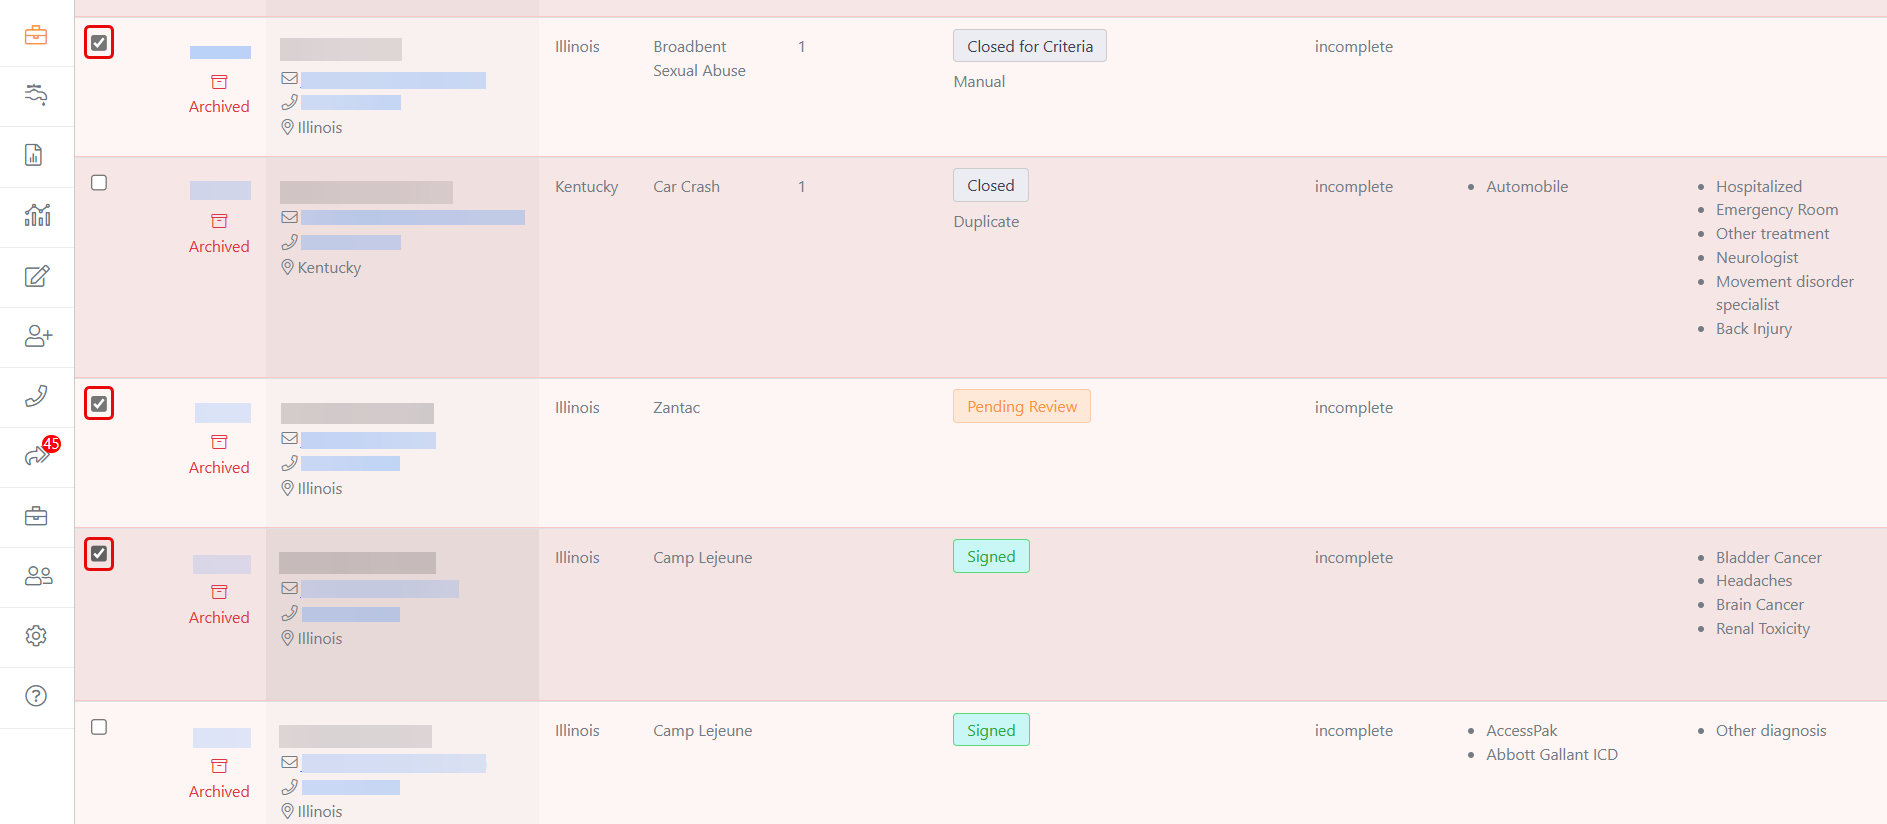Uncheck the Zantac row checkbox

pos(99,404)
